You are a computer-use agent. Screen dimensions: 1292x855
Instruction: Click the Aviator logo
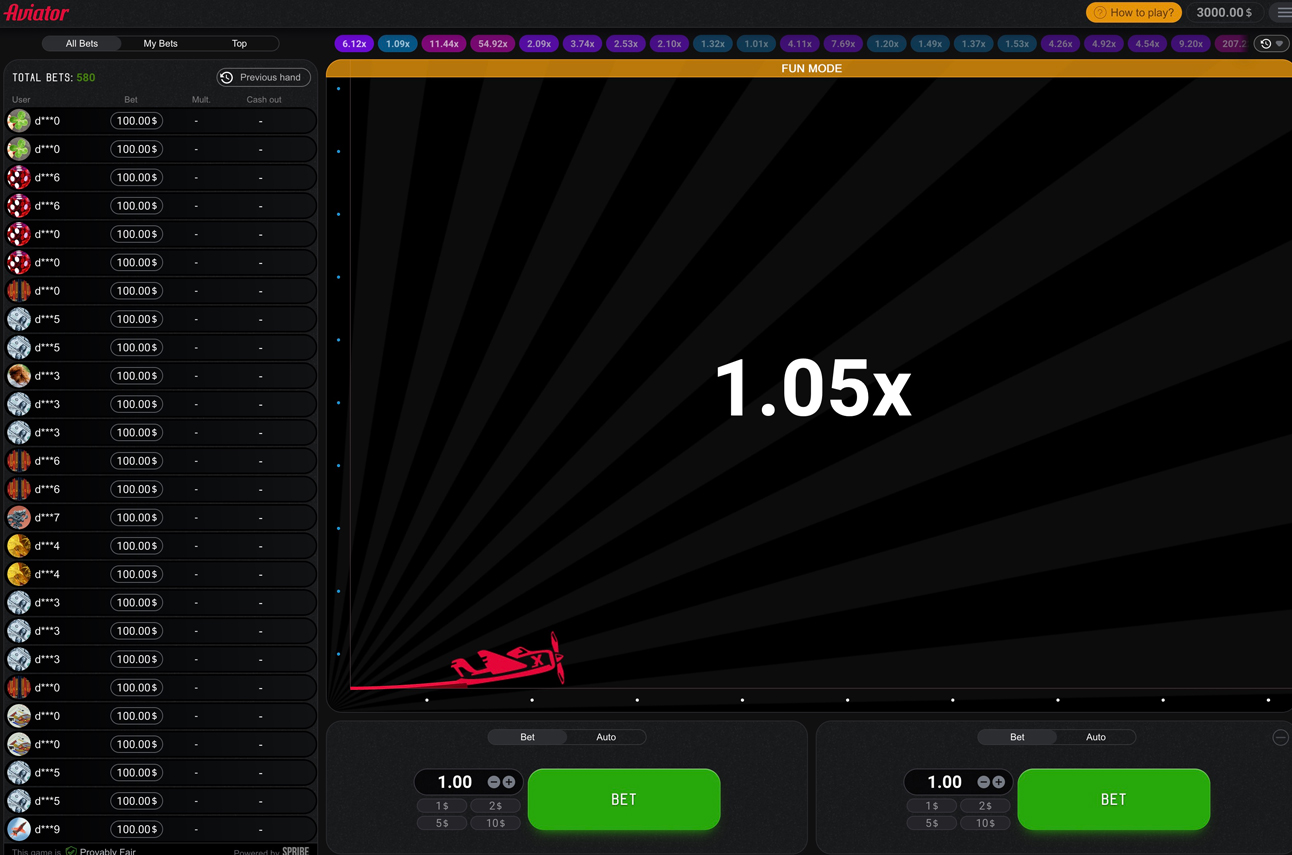coord(36,13)
